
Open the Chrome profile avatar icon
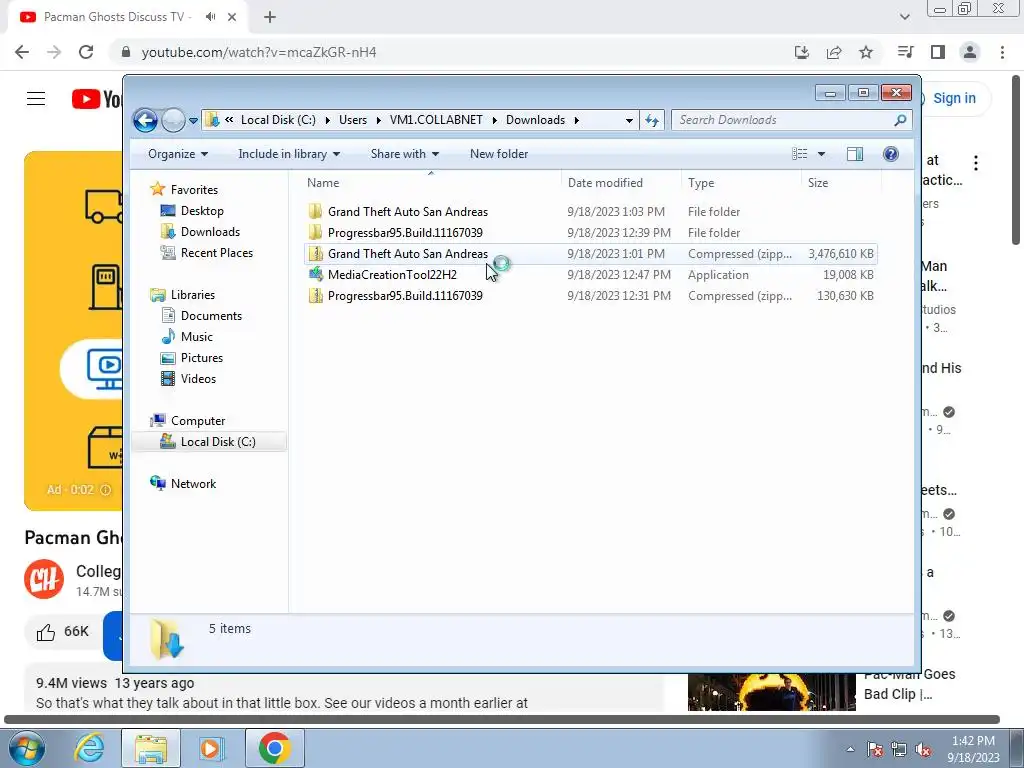(x=970, y=52)
